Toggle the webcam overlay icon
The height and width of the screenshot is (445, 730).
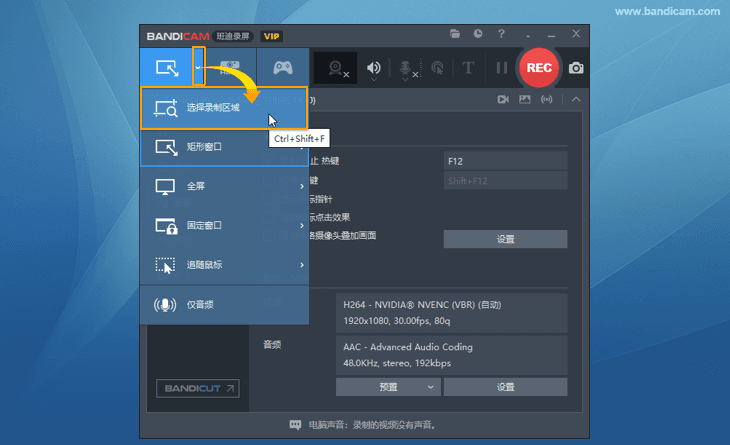[x=336, y=68]
